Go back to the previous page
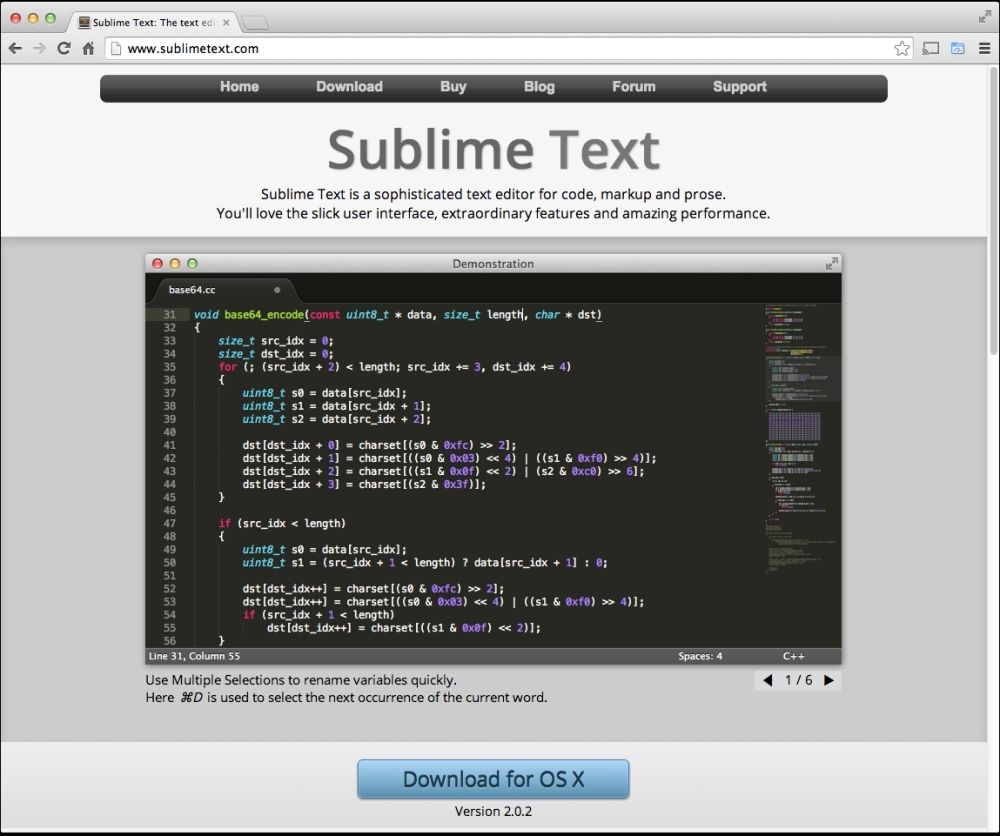 15,48
